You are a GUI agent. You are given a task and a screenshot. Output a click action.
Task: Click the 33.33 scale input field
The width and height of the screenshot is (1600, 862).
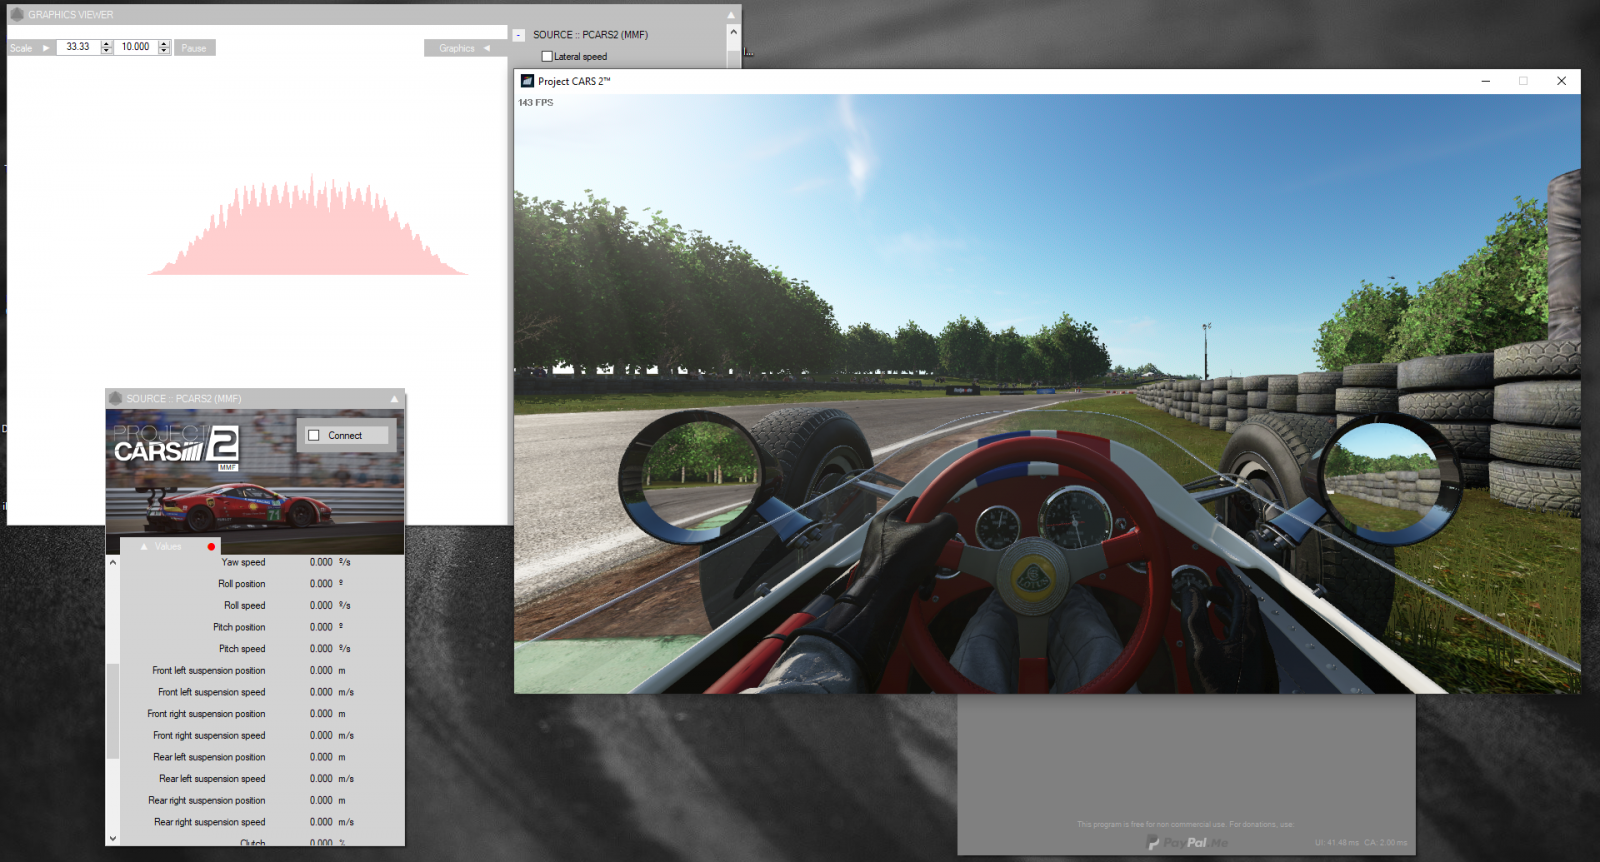coord(78,47)
